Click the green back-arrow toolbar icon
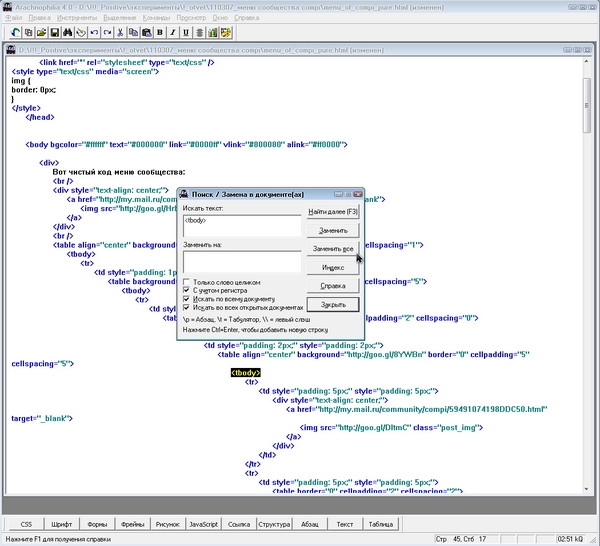The image size is (600, 546). [15, 33]
